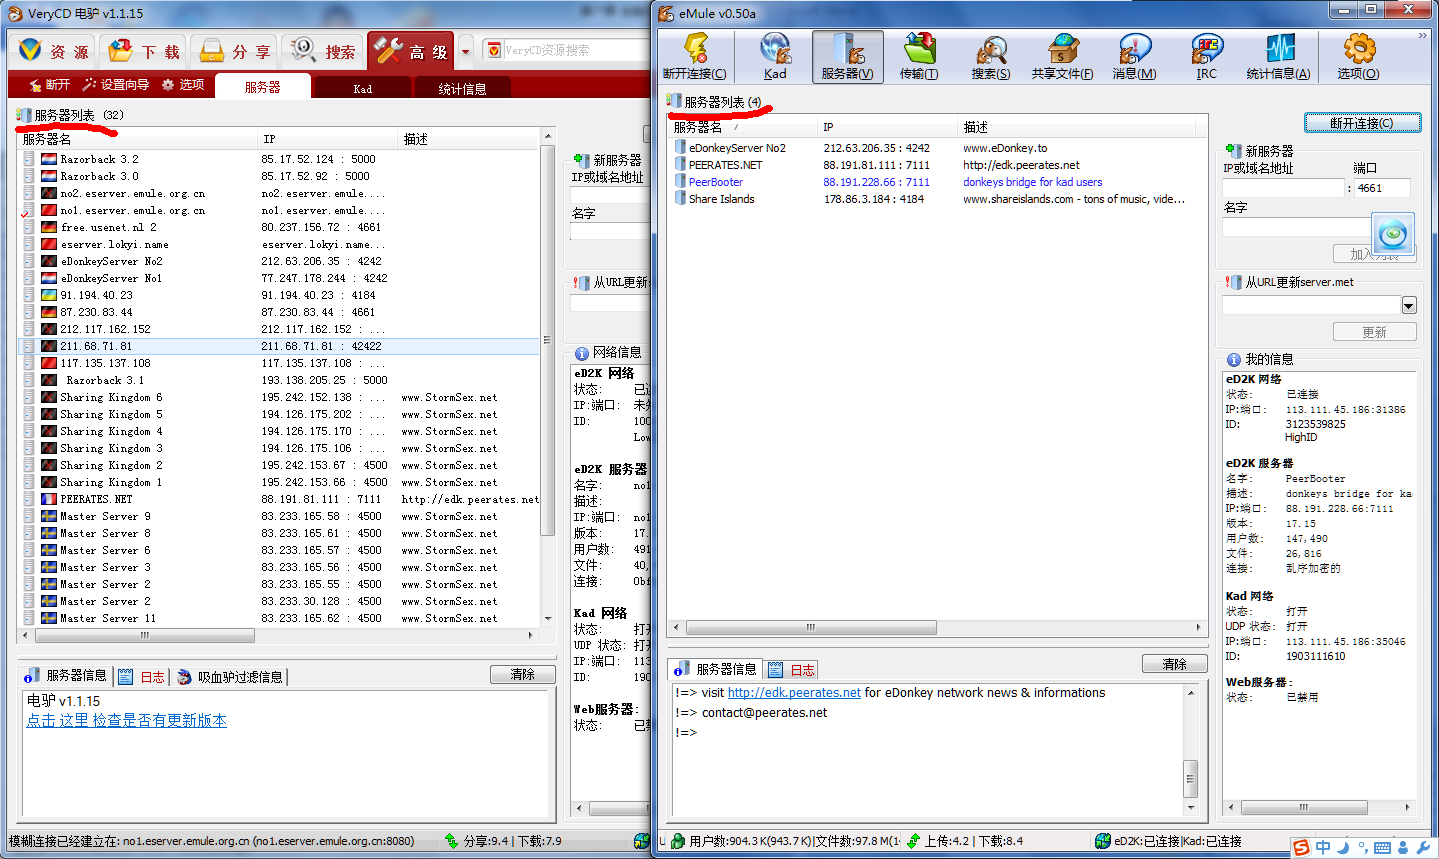Click the server icon beside PeerBooter in eMule

click(x=680, y=182)
